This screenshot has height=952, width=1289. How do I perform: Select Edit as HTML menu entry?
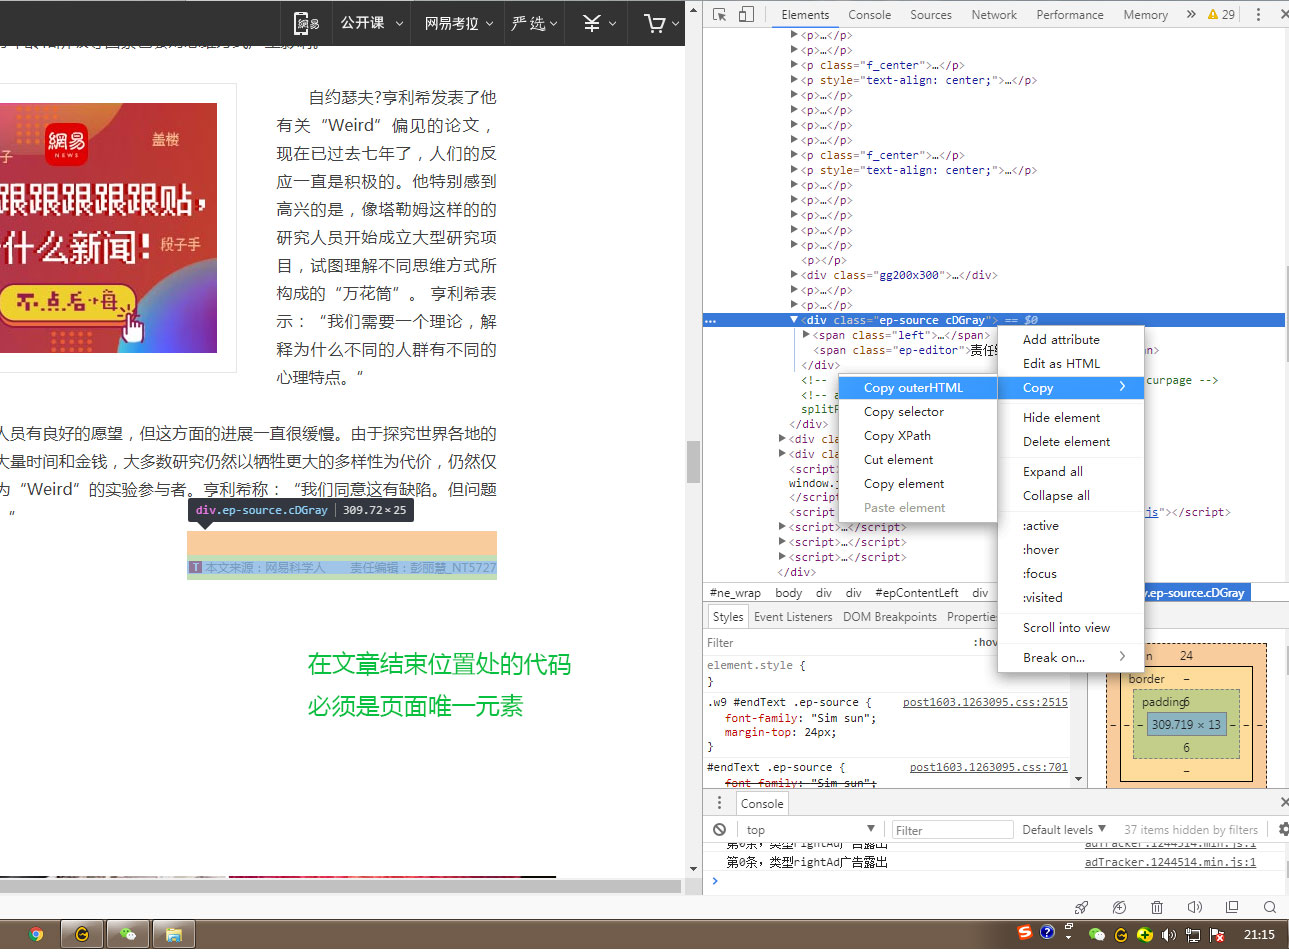tap(1061, 363)
